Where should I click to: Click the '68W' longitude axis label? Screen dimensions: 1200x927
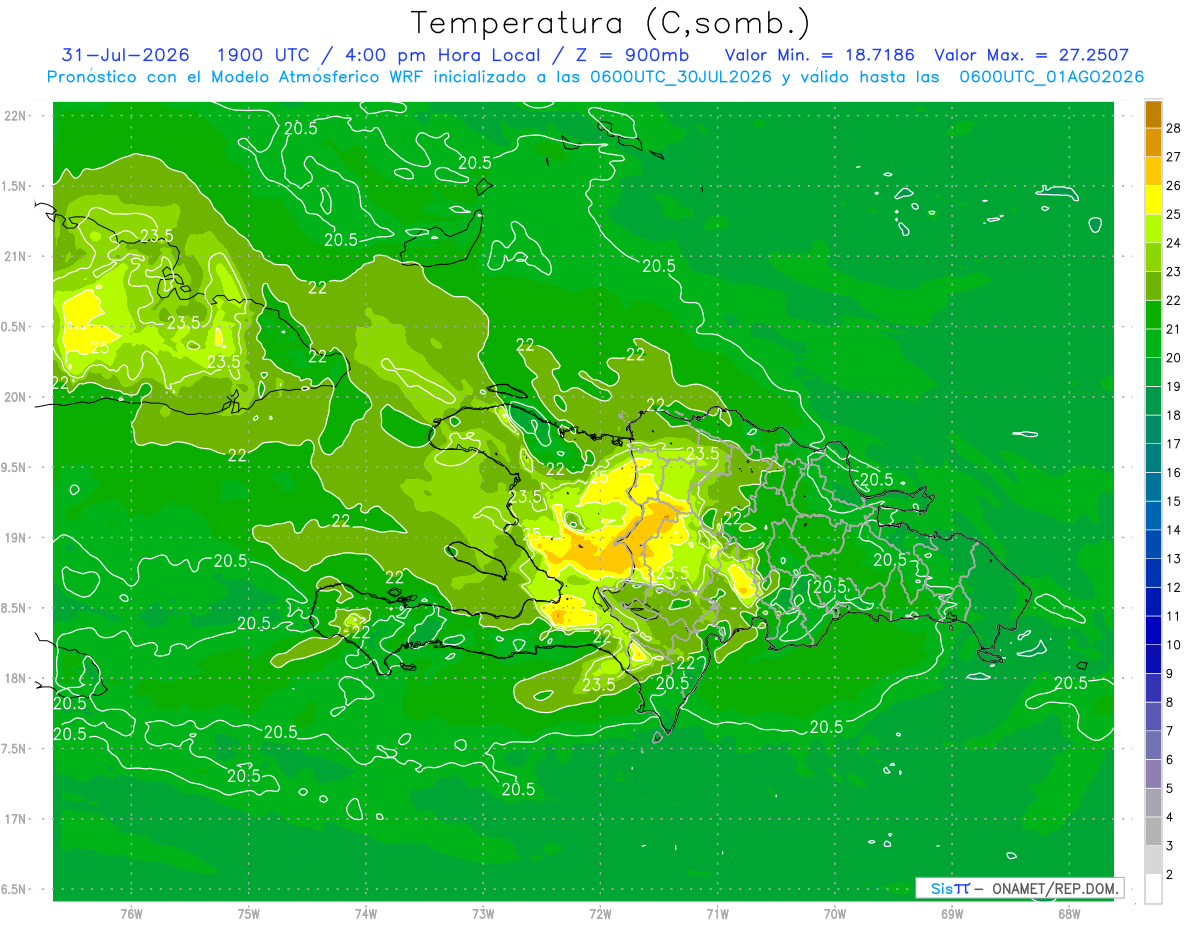pyautogui.click(x=1068, y=913)
